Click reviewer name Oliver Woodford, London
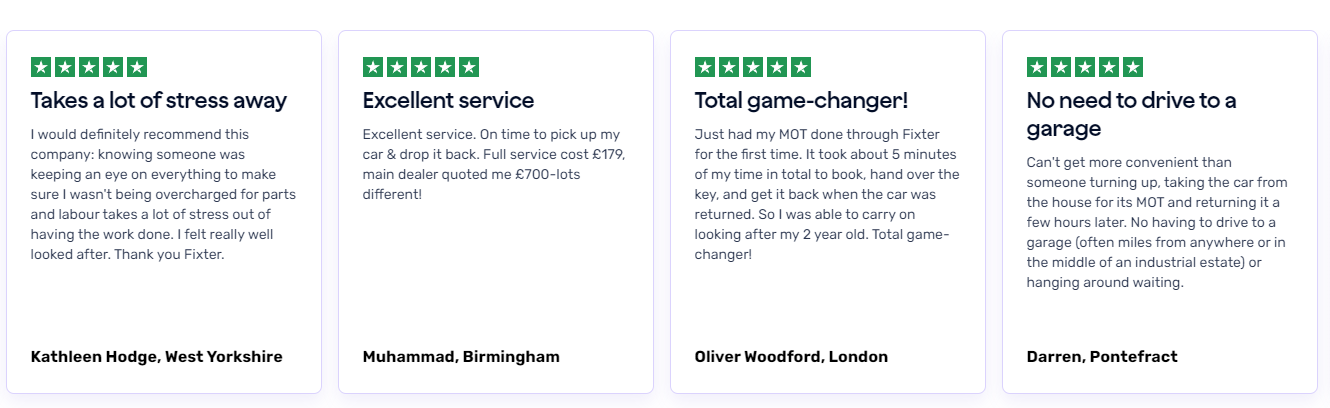Screen dimensions: 1330x408 [791, 357]
